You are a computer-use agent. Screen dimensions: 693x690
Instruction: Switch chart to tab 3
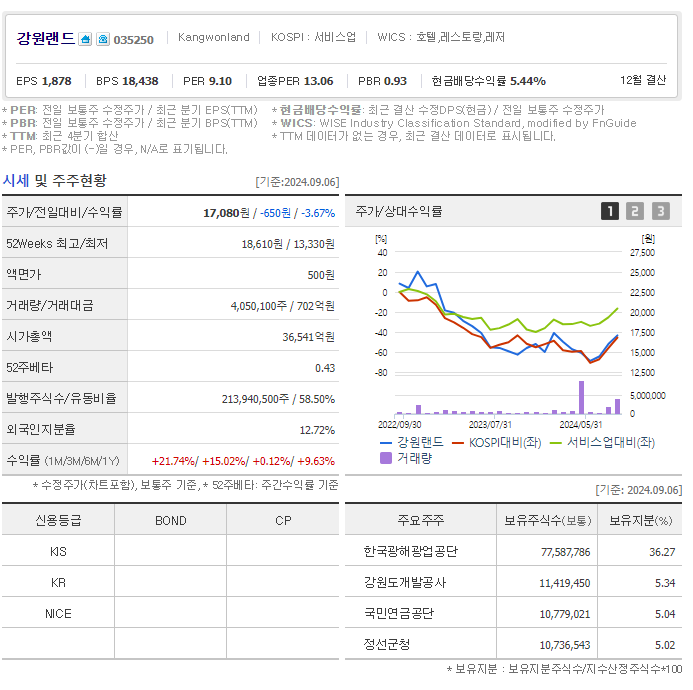click(661, 211)
